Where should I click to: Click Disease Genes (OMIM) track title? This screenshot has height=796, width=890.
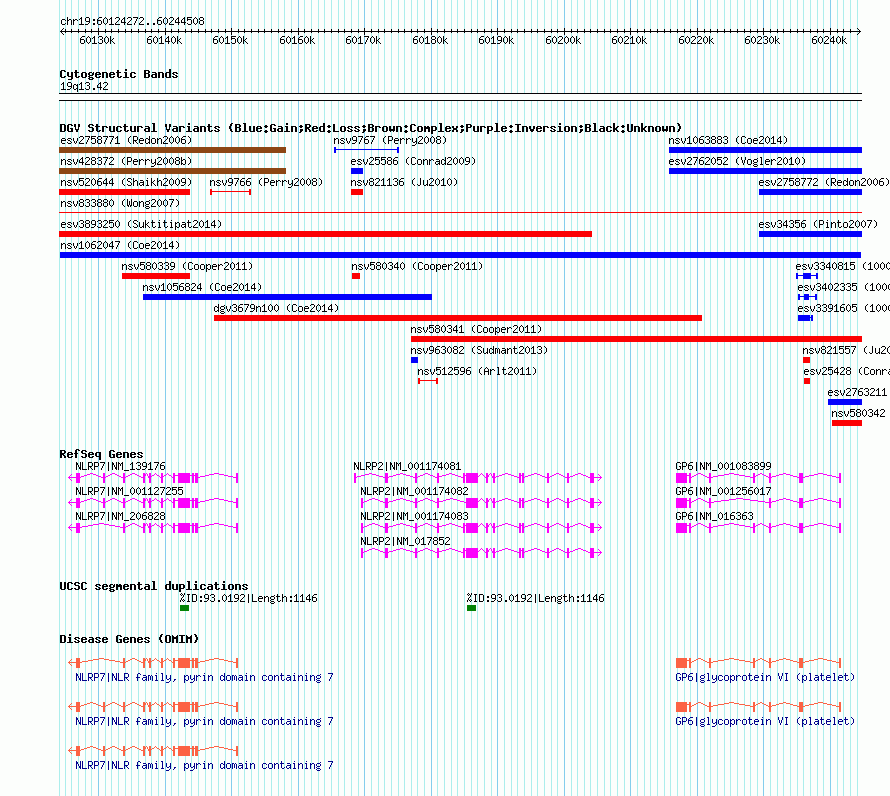[129, 639]
